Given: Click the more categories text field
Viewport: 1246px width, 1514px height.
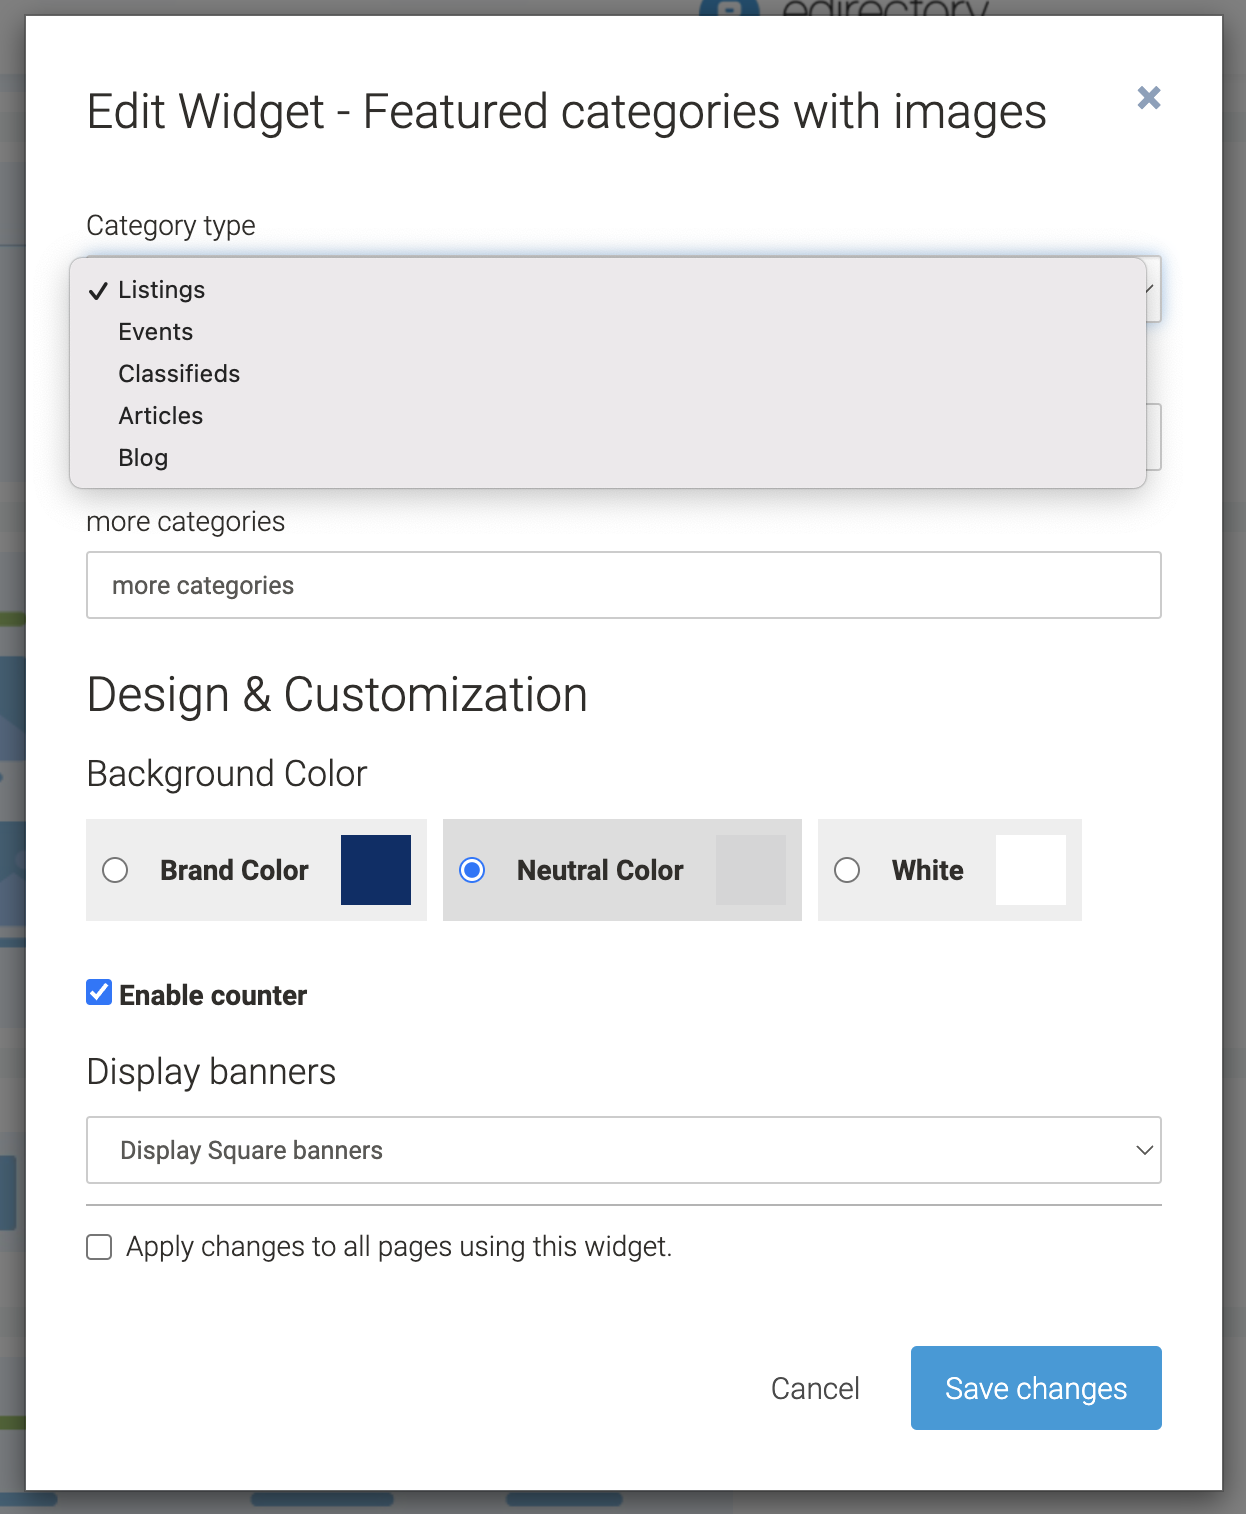Looking at the screenshot, I should 623,585.
